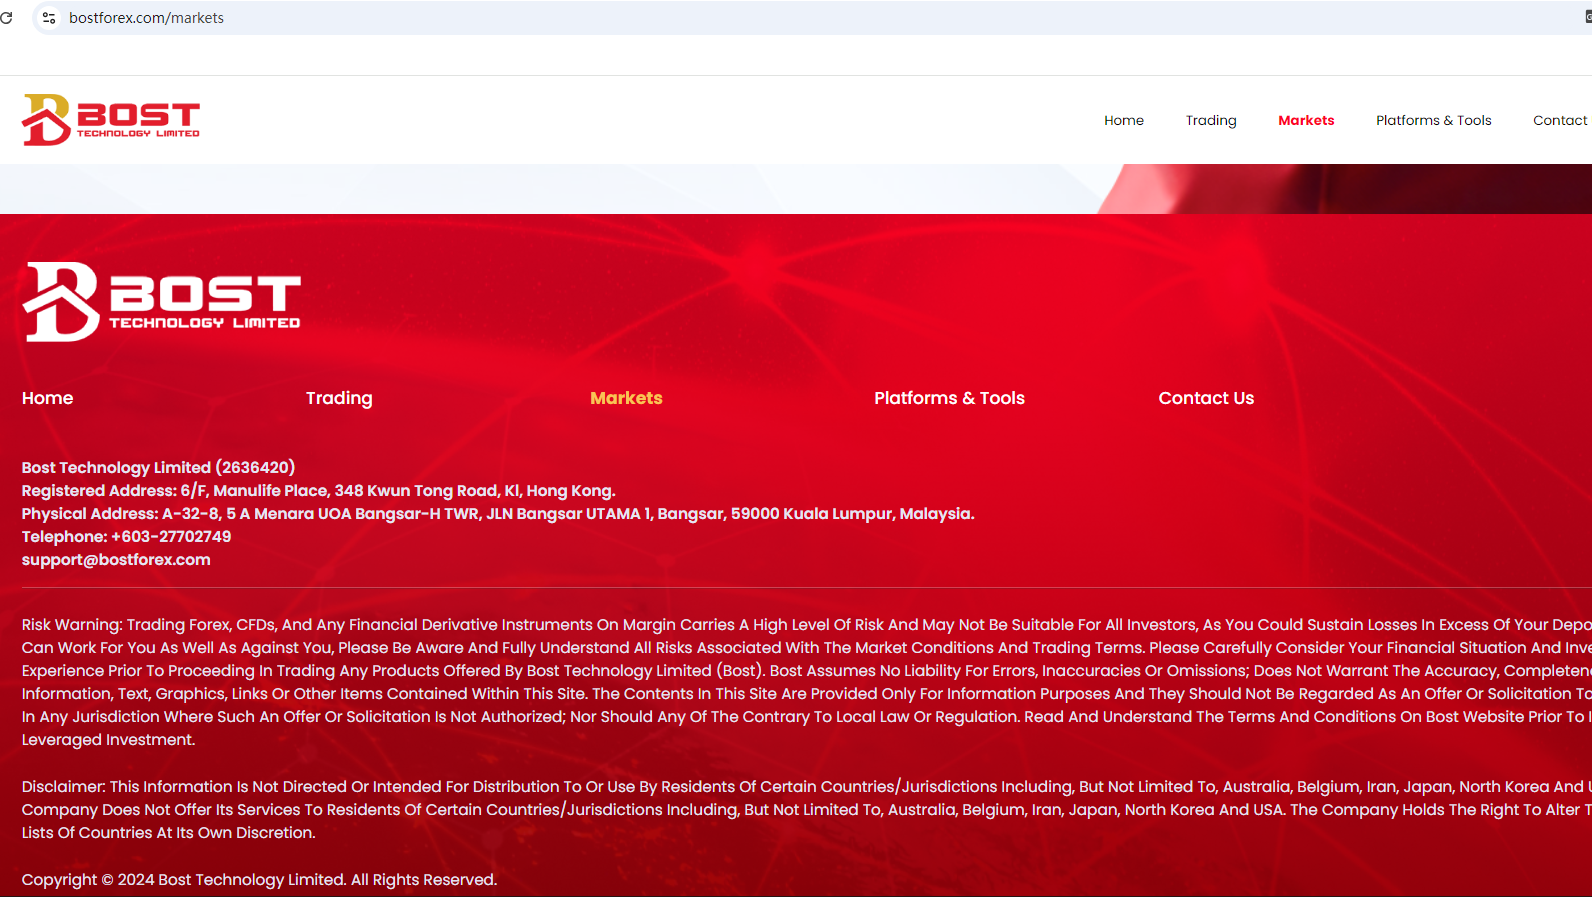The image size is (1592, 897).
Task: Click the Disclaimer paragraph first line
Action: (807, 787)
